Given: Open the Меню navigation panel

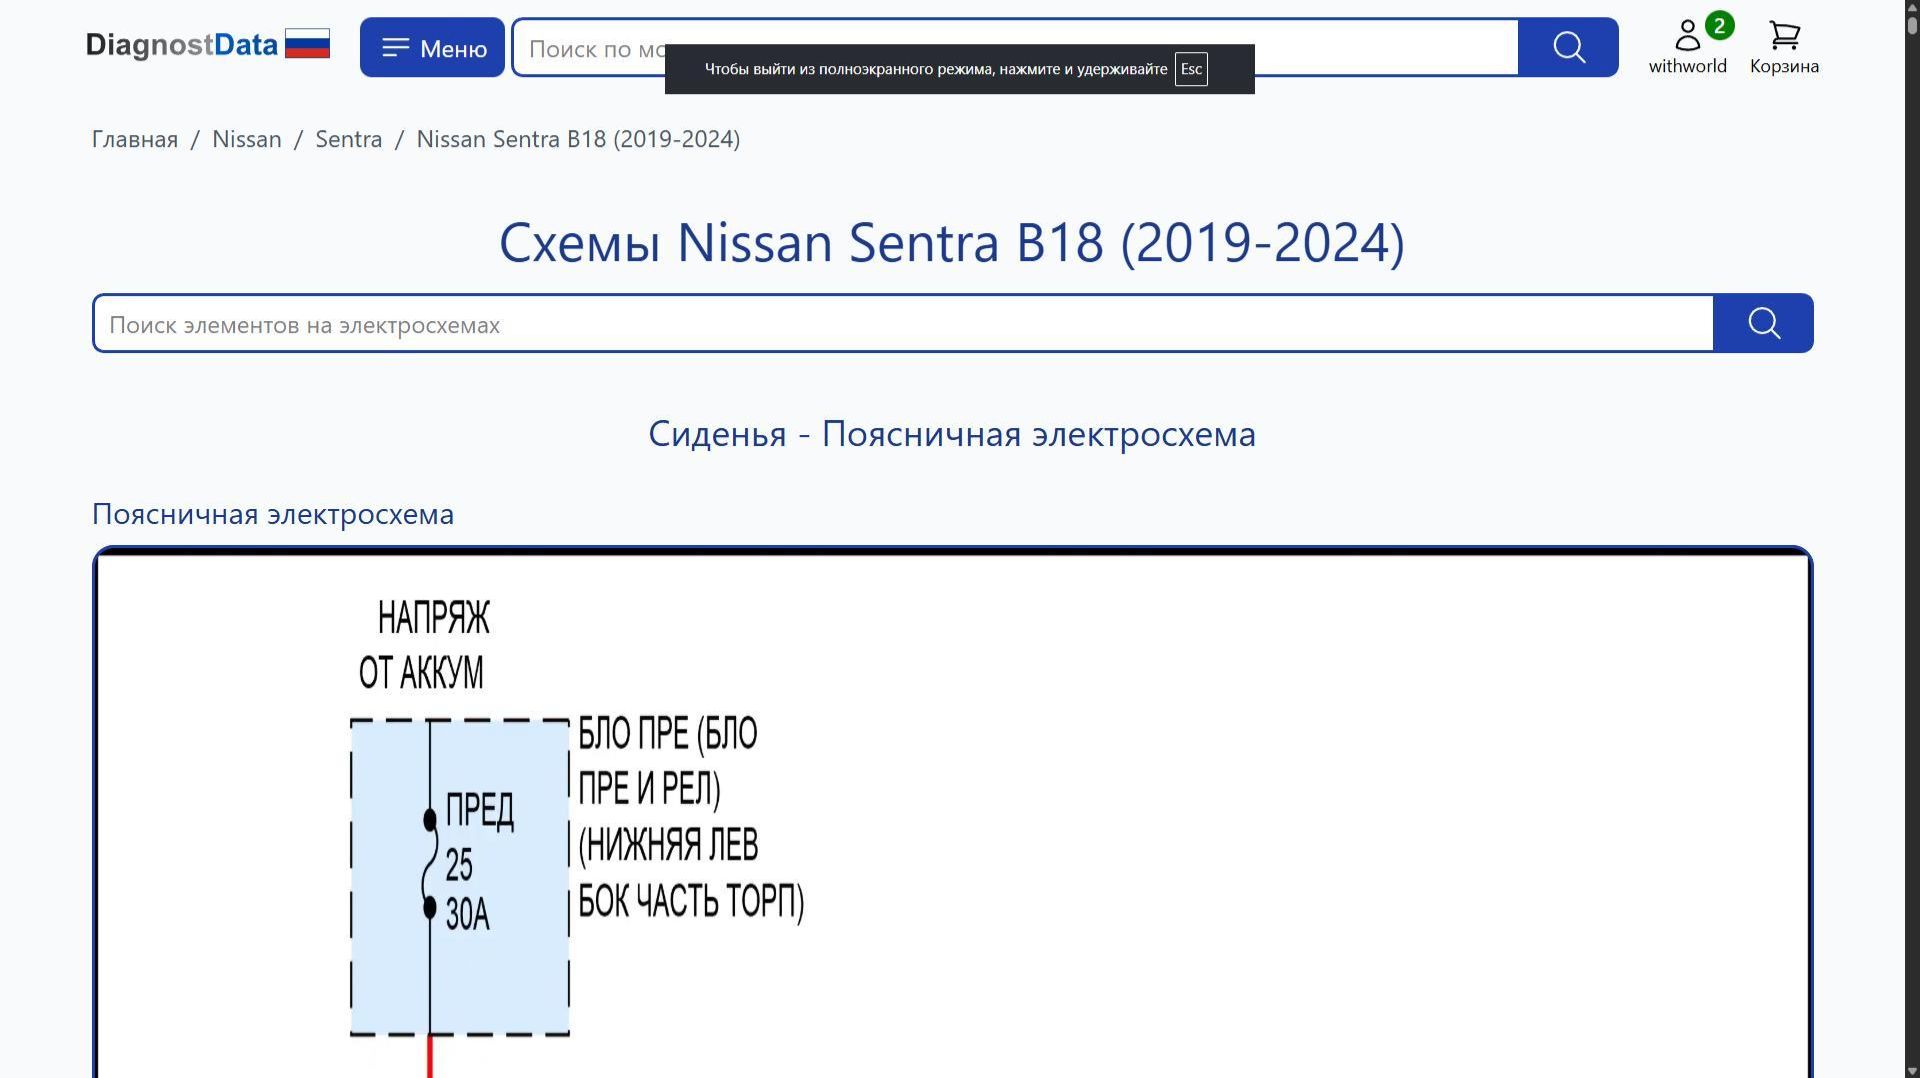Looking at the screenshot, I should 432,46.
